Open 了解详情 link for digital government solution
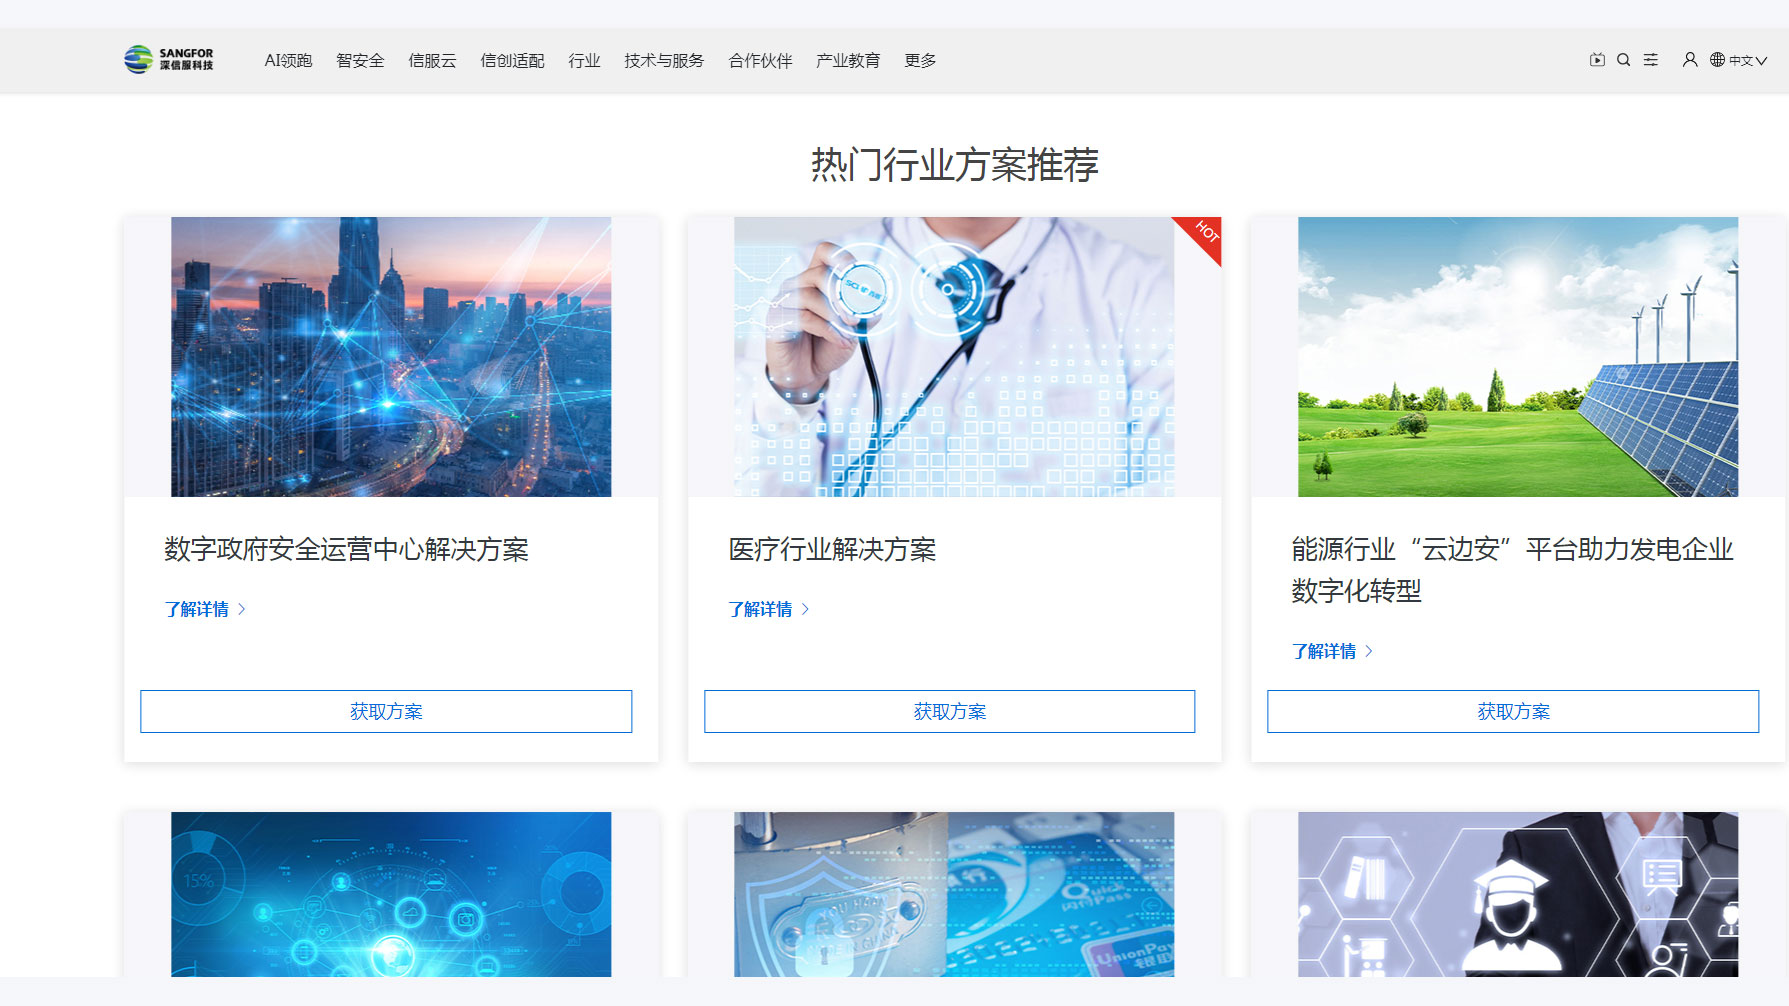1789x1006 pixels. coord(197,609)
